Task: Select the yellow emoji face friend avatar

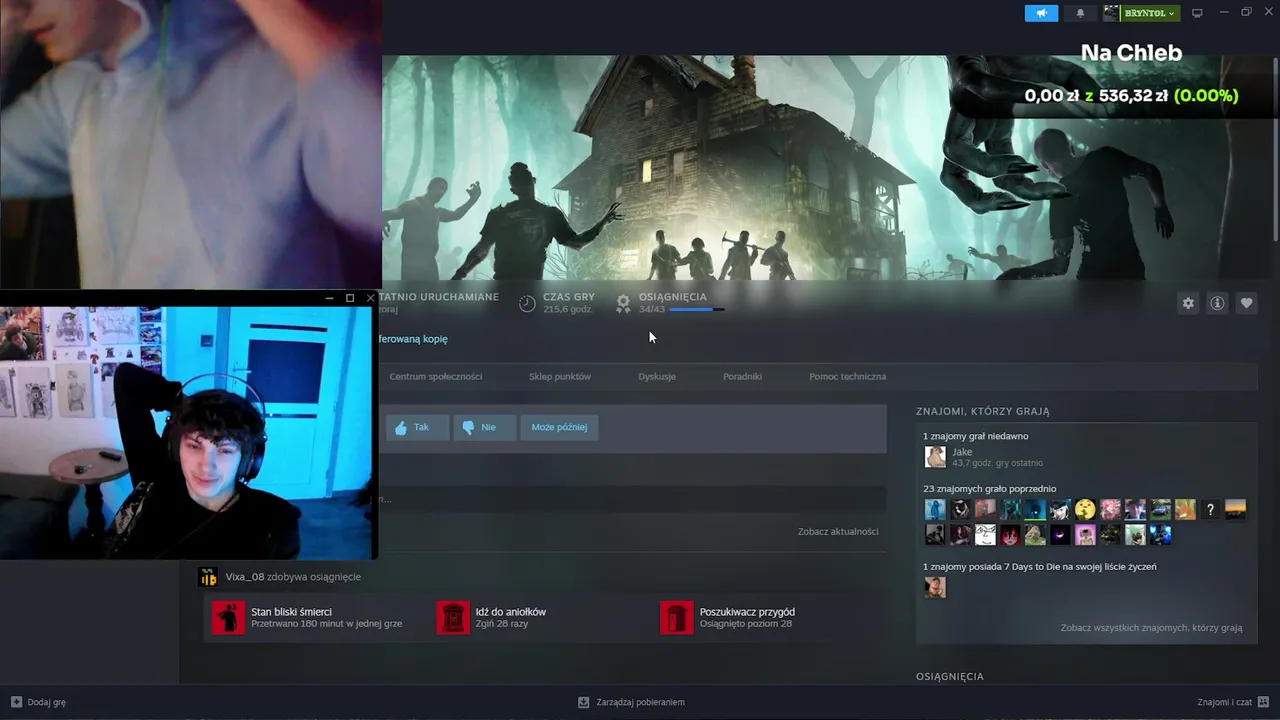Action: point(1085,510)
